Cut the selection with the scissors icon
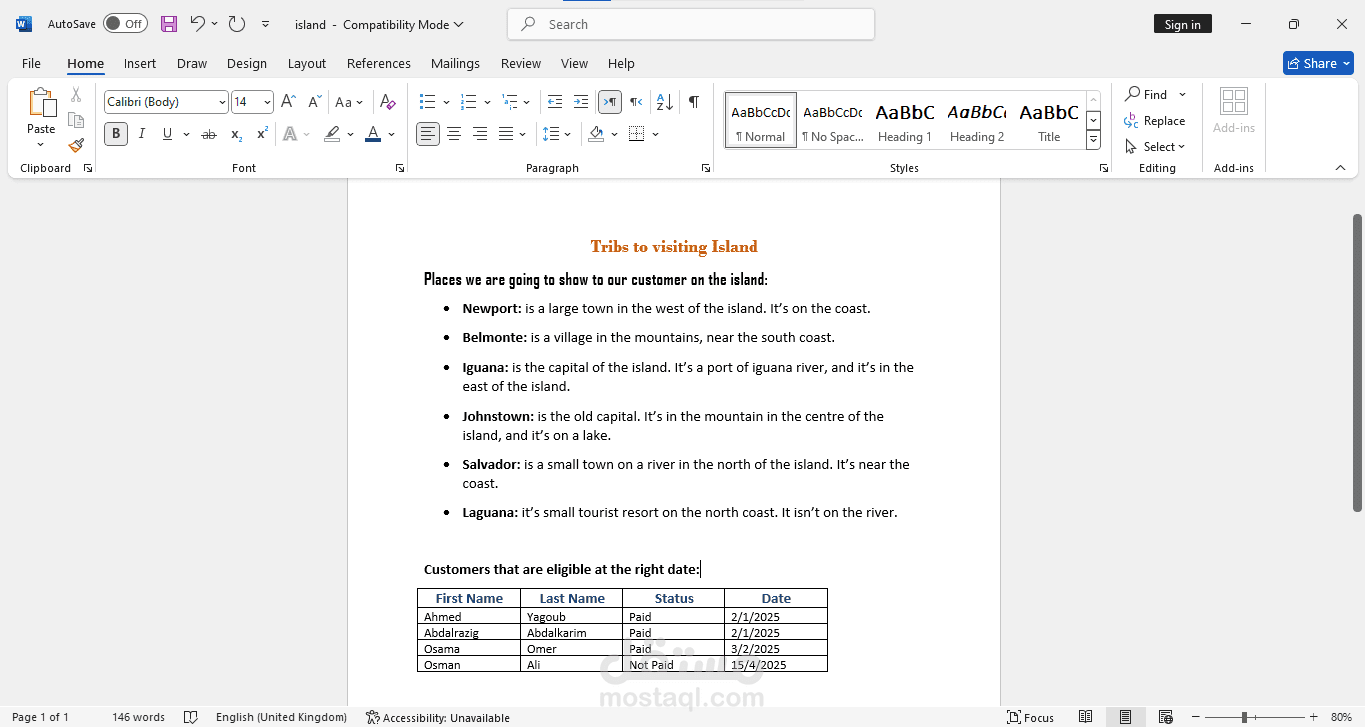The image size is (1365, 727). pyautogui.click(x=76, y=95)
